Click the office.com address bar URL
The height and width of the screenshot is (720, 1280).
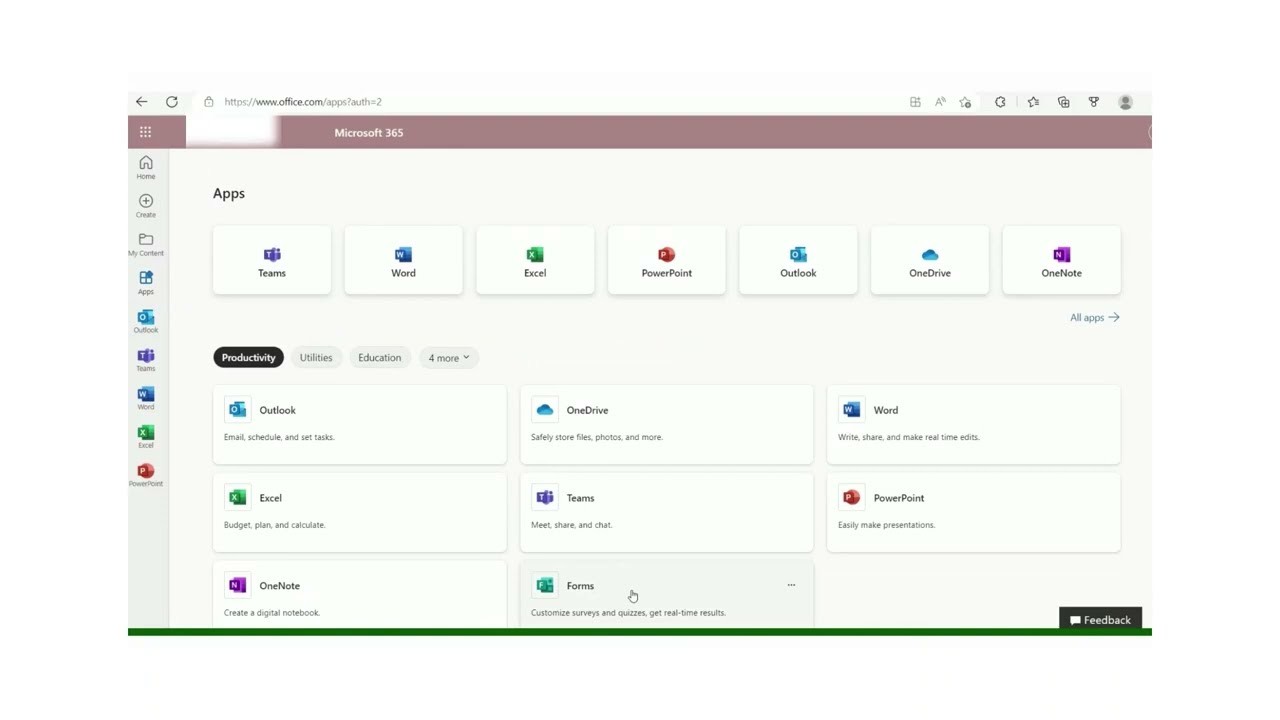(x=303, y=102)
